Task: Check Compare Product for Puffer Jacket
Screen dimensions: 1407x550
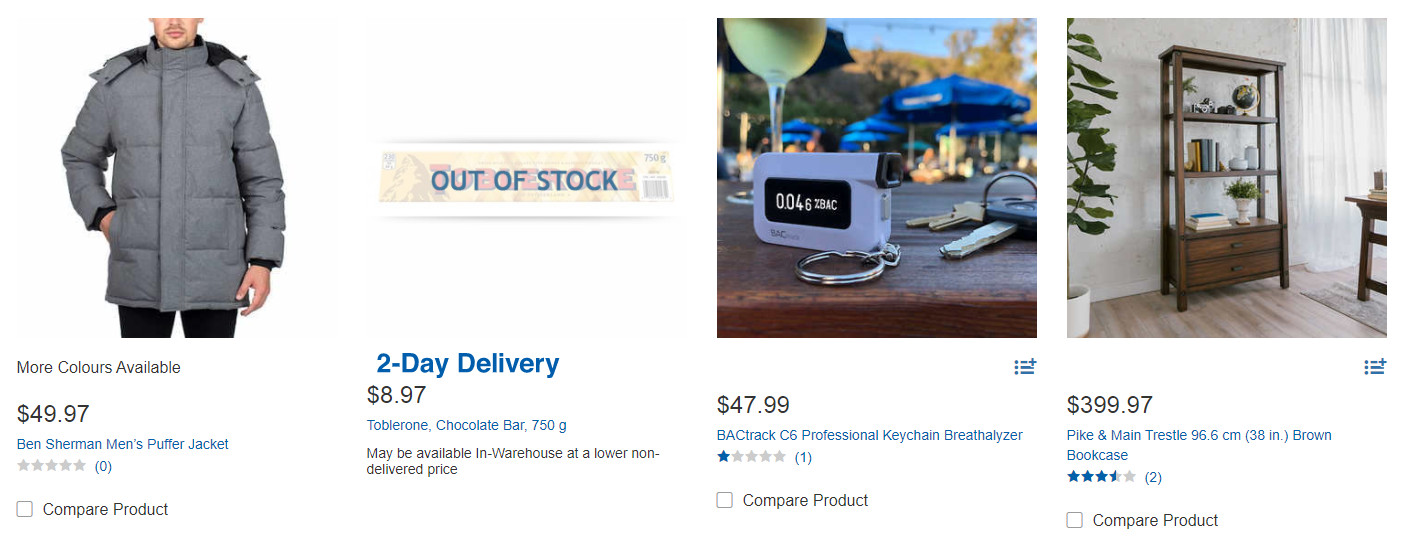Action: coord(25,509)
